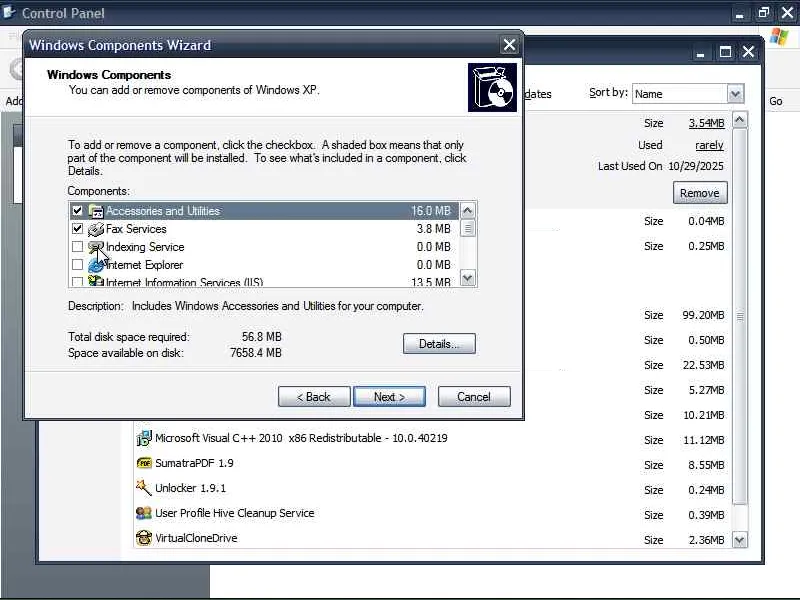This screenshot has width=800, height=600.
Task: Select the Unlocker 1.9.1 entry
Action: click(x=432, y=488)
